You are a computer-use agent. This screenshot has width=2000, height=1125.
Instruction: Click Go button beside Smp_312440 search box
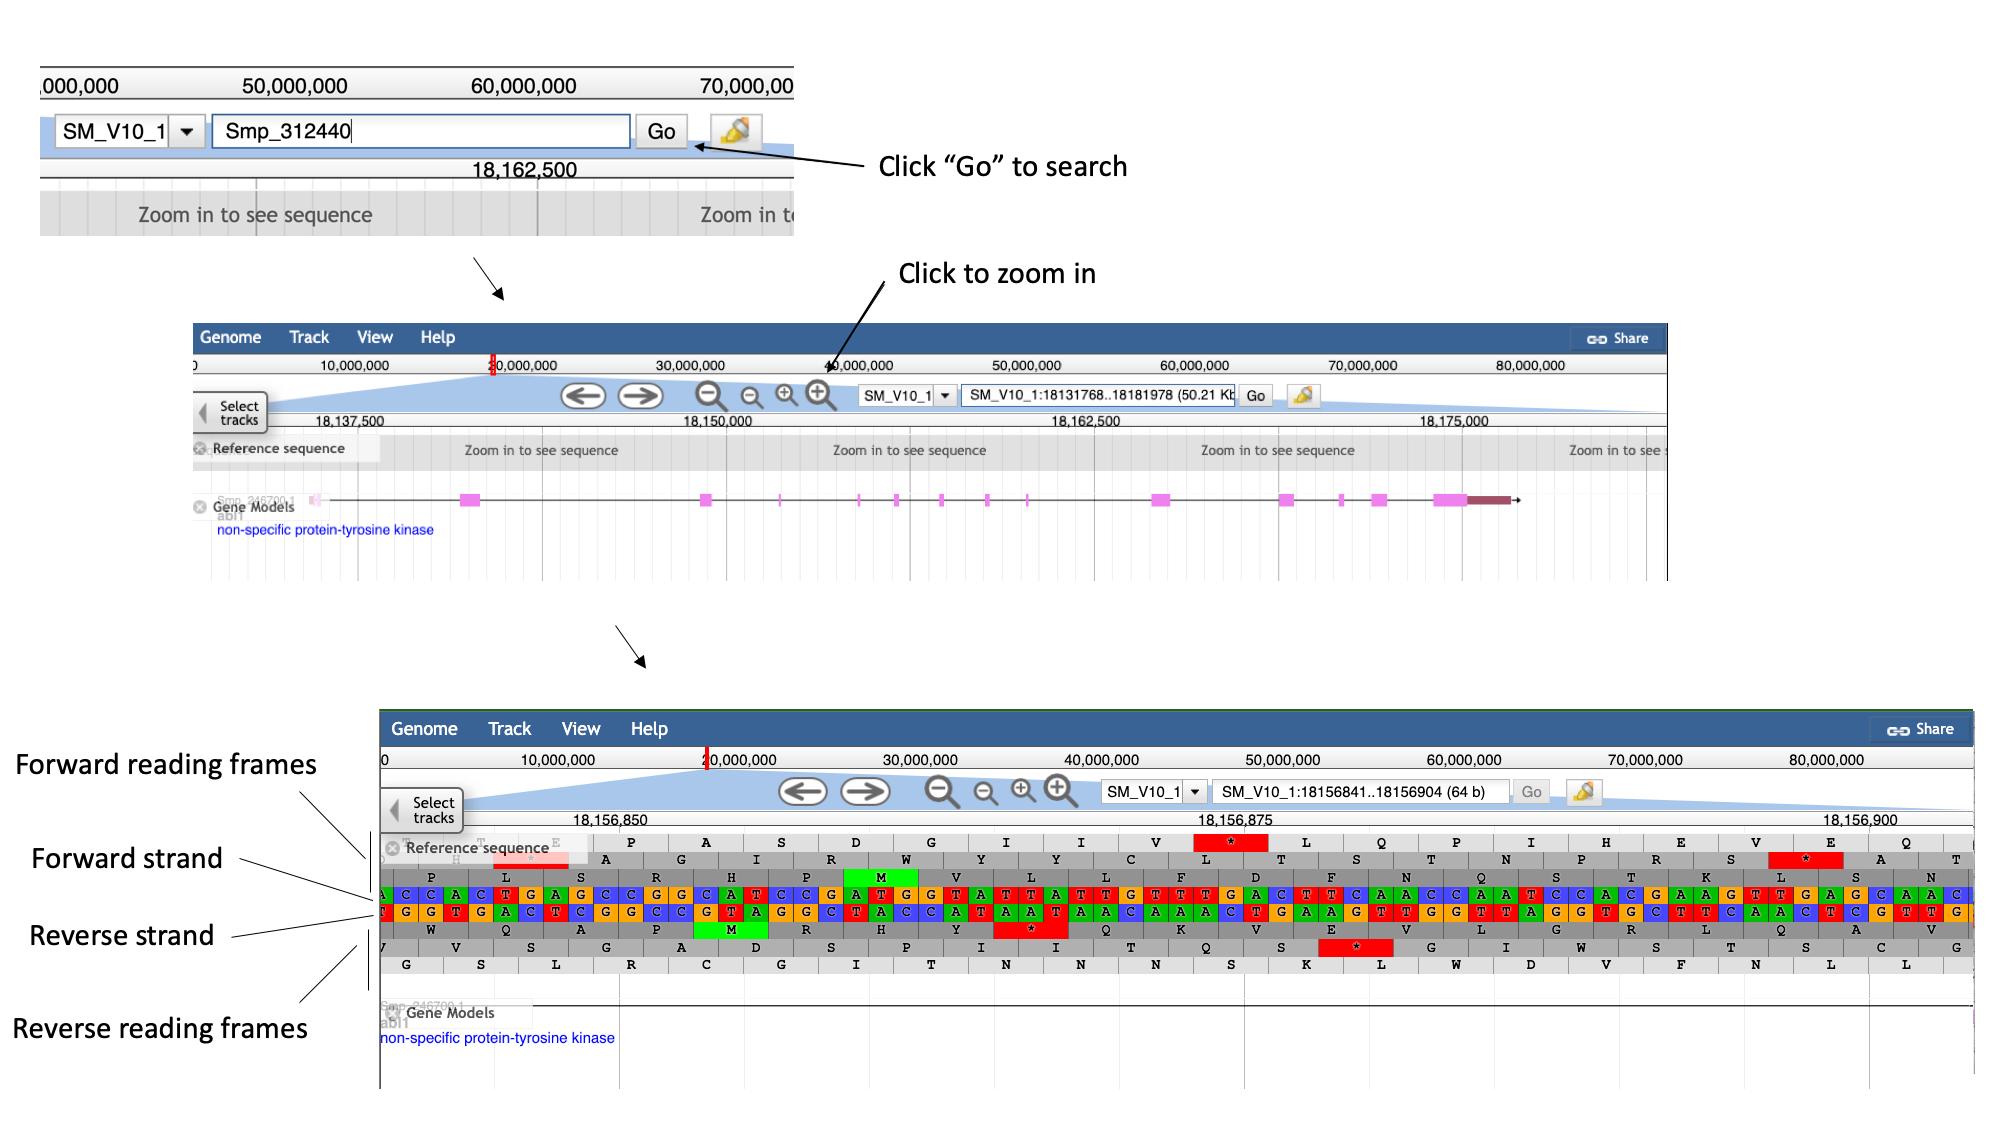pyautogui.click(x=661, y=131)
